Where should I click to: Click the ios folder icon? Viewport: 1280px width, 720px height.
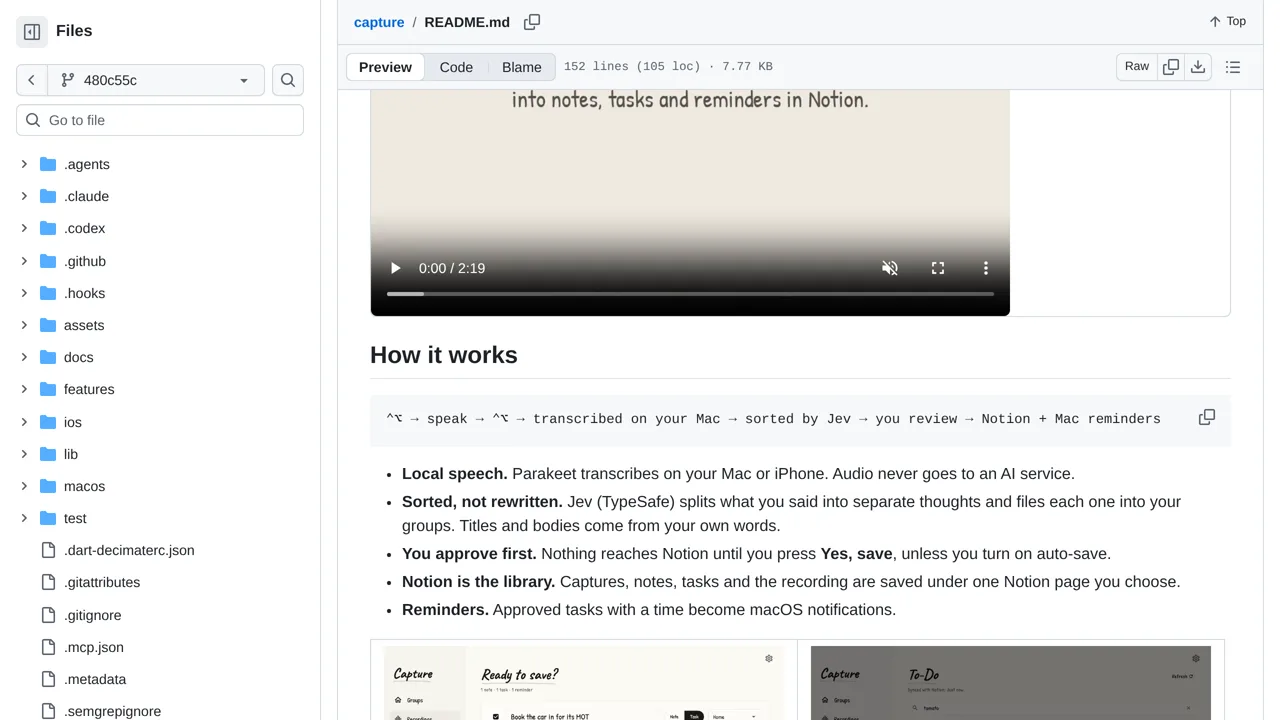[x=48, y=422]
